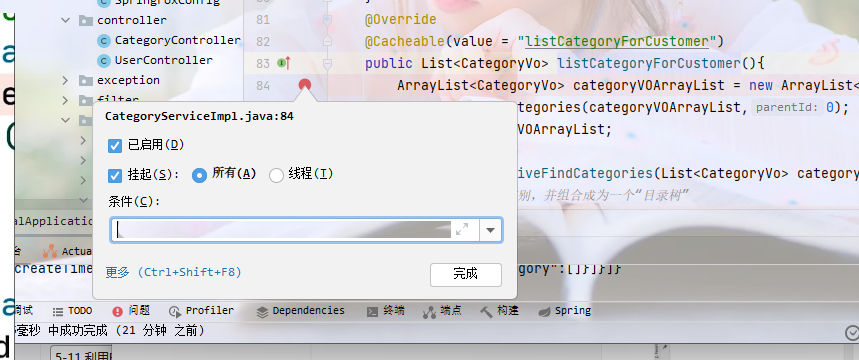
Task: Select the controller folder icon
Action: 85,21
